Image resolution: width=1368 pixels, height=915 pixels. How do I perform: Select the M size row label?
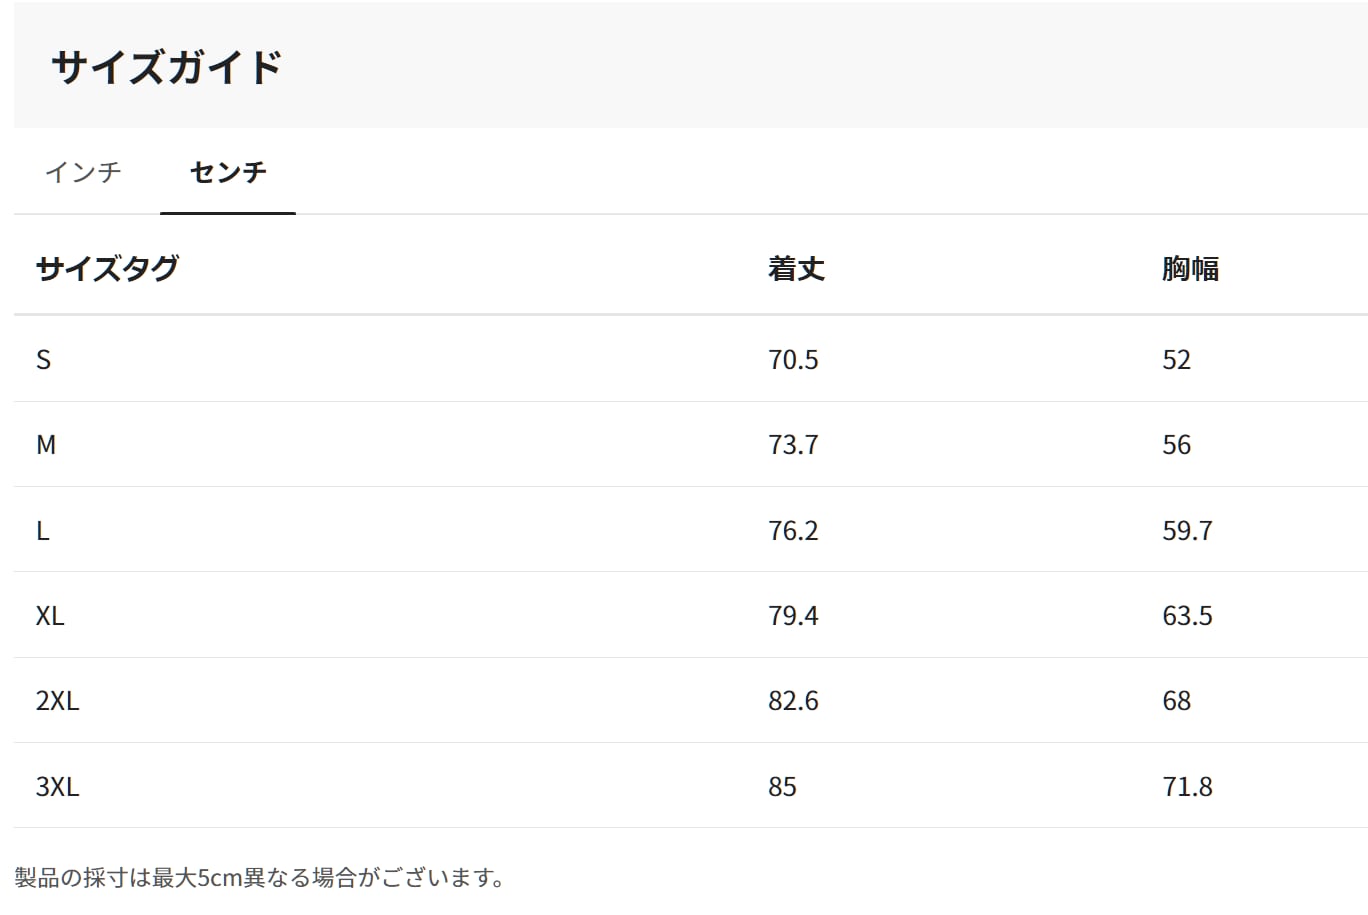pyautogui.click(x=46, y=445)
